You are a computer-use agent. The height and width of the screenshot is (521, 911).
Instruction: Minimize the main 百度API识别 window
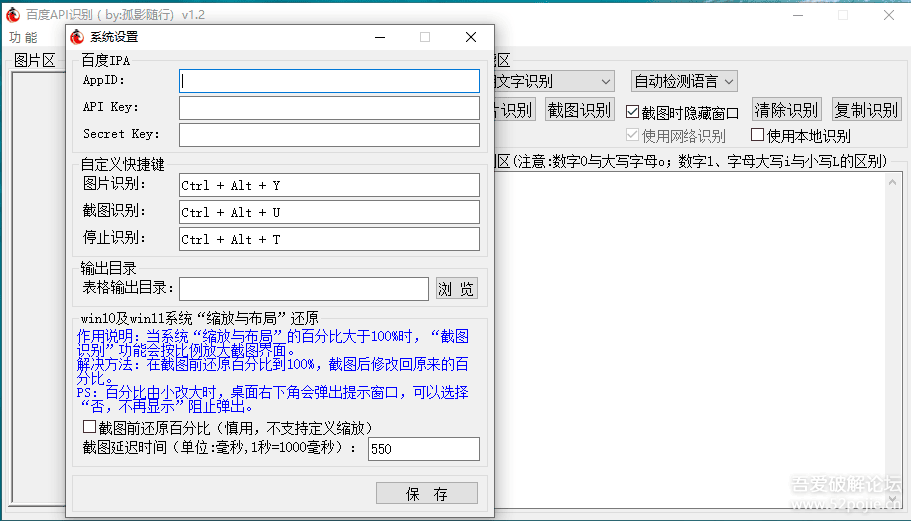[798, 15]
